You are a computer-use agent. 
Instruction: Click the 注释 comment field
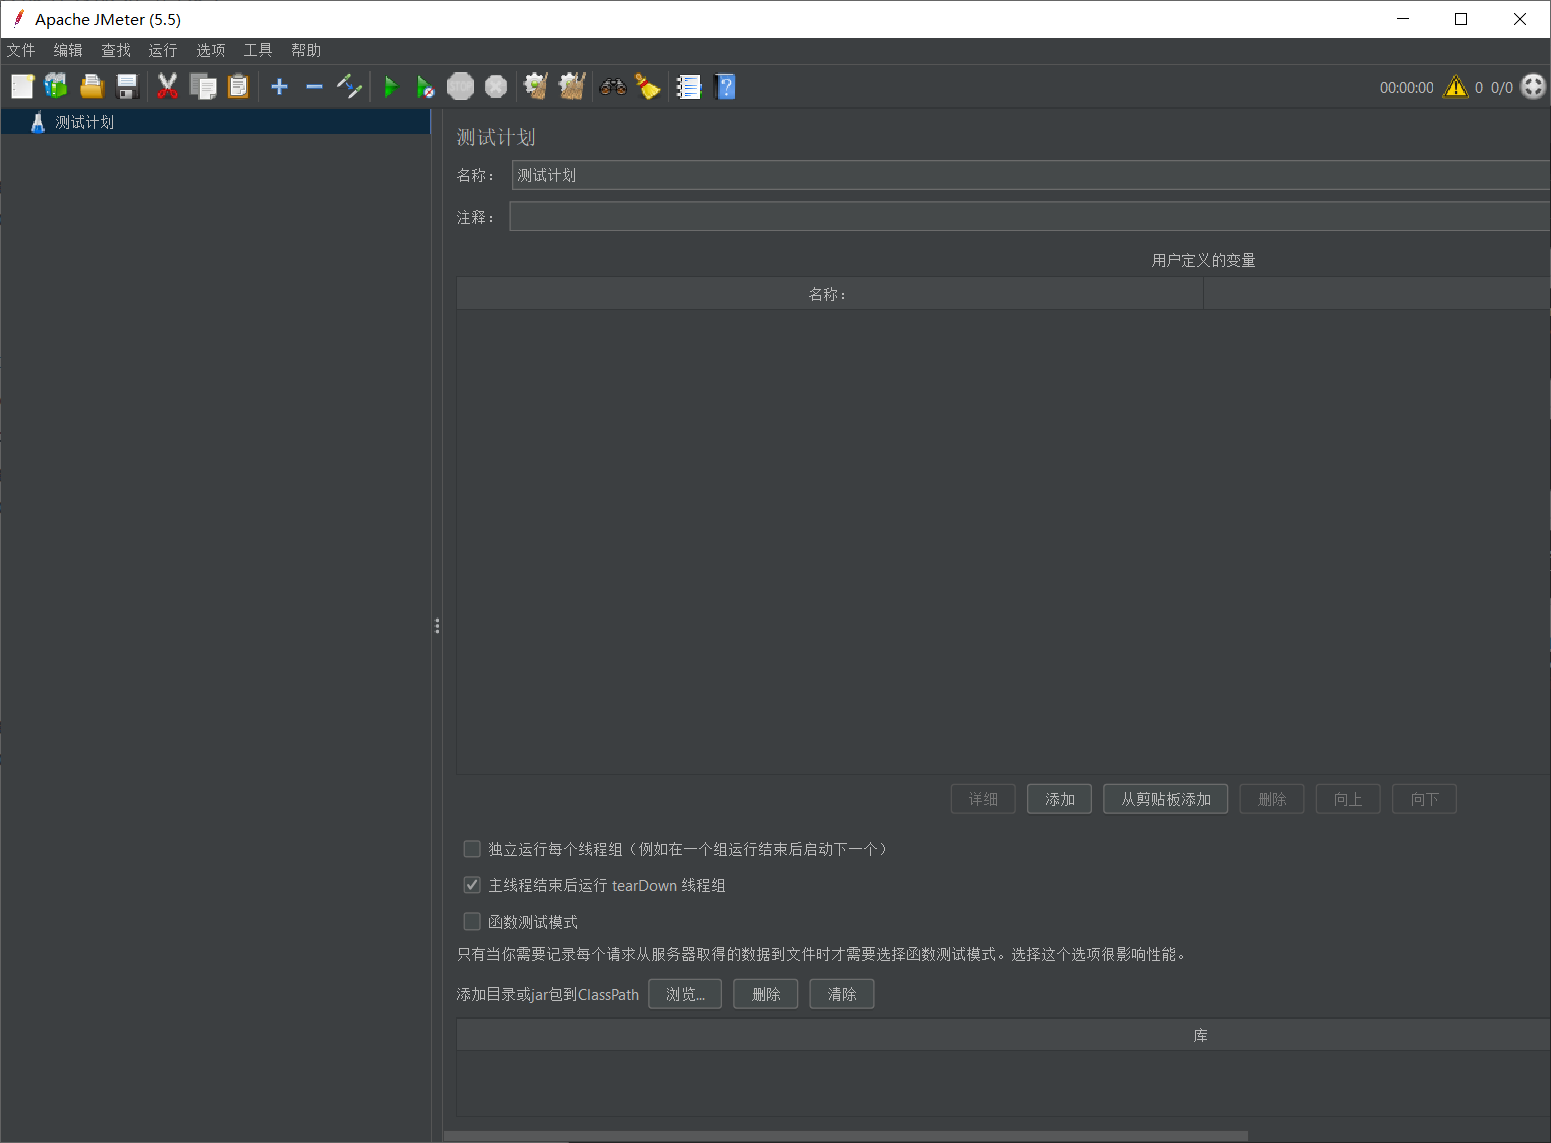point(1030,216)
